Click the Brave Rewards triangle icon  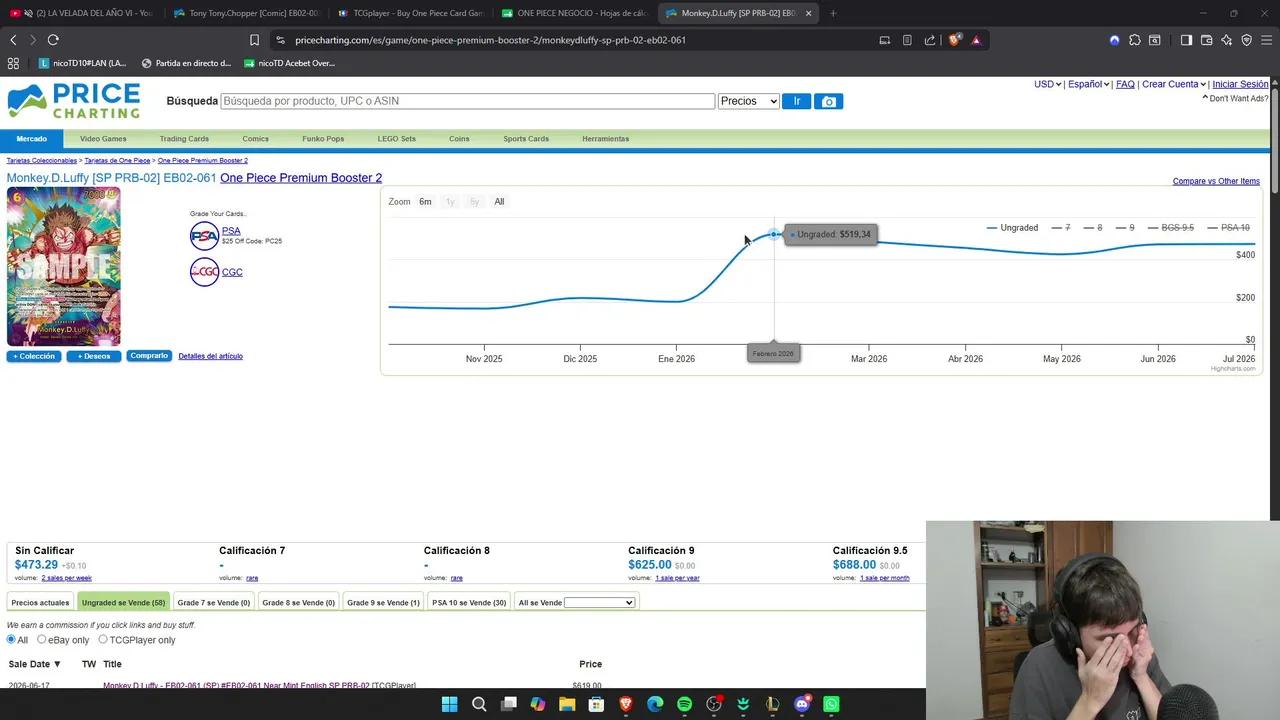(976, 40)
